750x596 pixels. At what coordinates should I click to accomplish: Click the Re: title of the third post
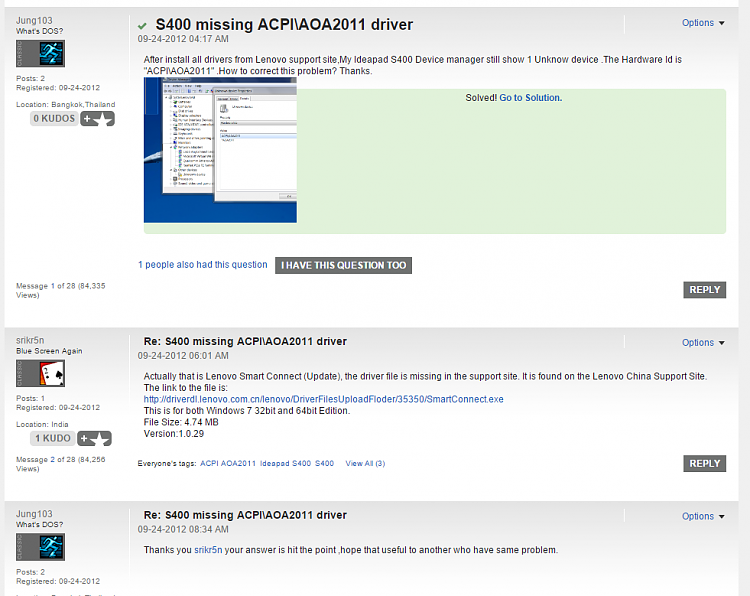245,515
